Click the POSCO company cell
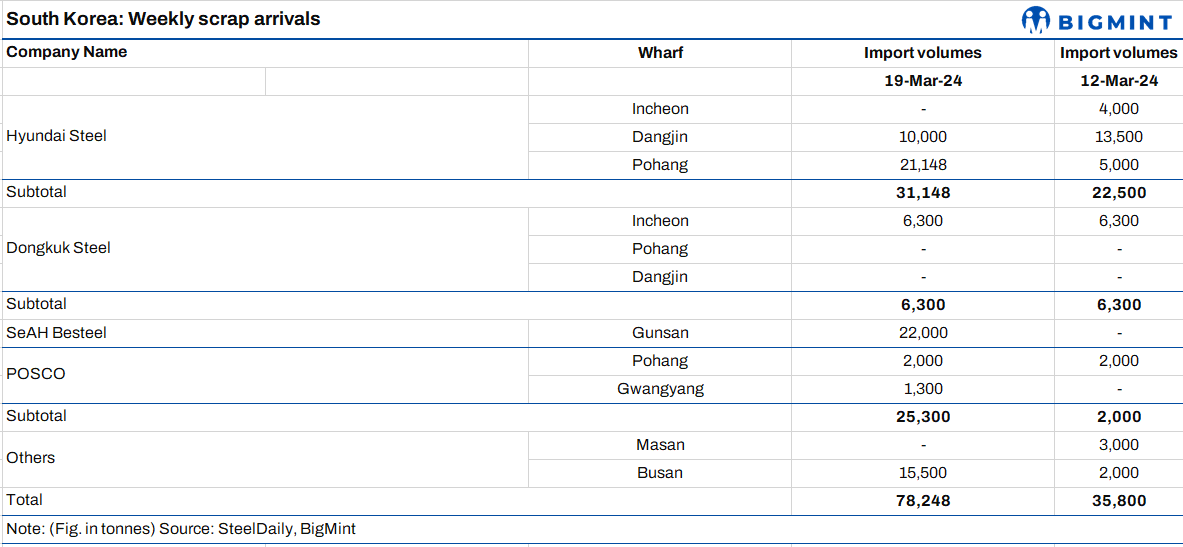Image resolution: width=1183 pixels, height=547 pixels. click(36, 374)
